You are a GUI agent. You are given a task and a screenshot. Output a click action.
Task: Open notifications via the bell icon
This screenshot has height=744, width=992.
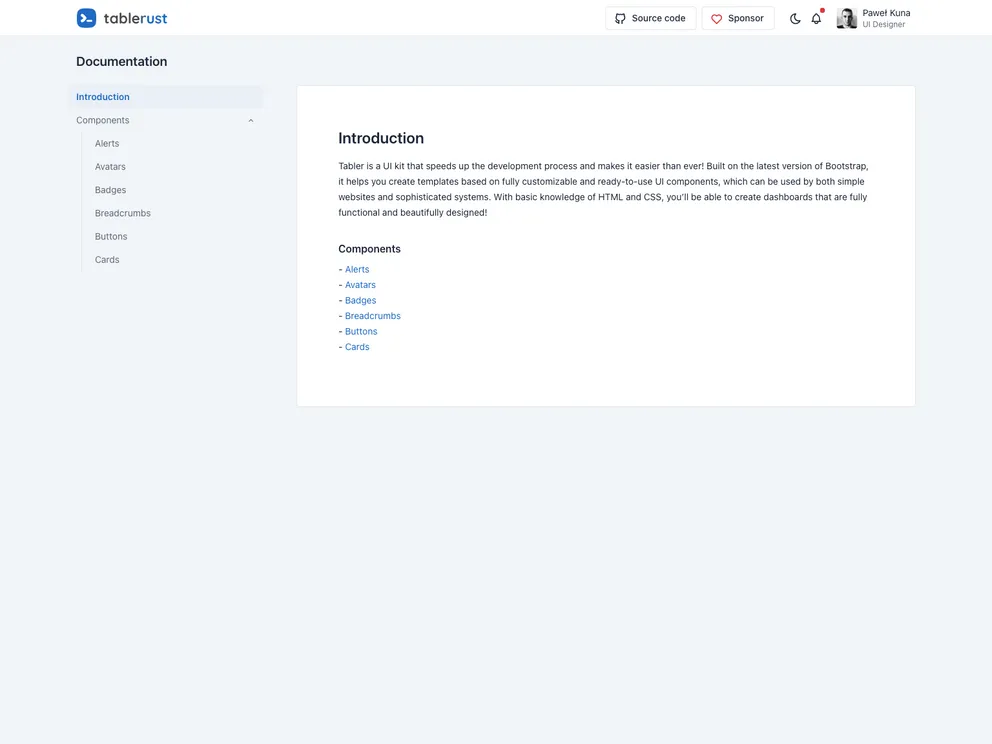coord(815,17)
